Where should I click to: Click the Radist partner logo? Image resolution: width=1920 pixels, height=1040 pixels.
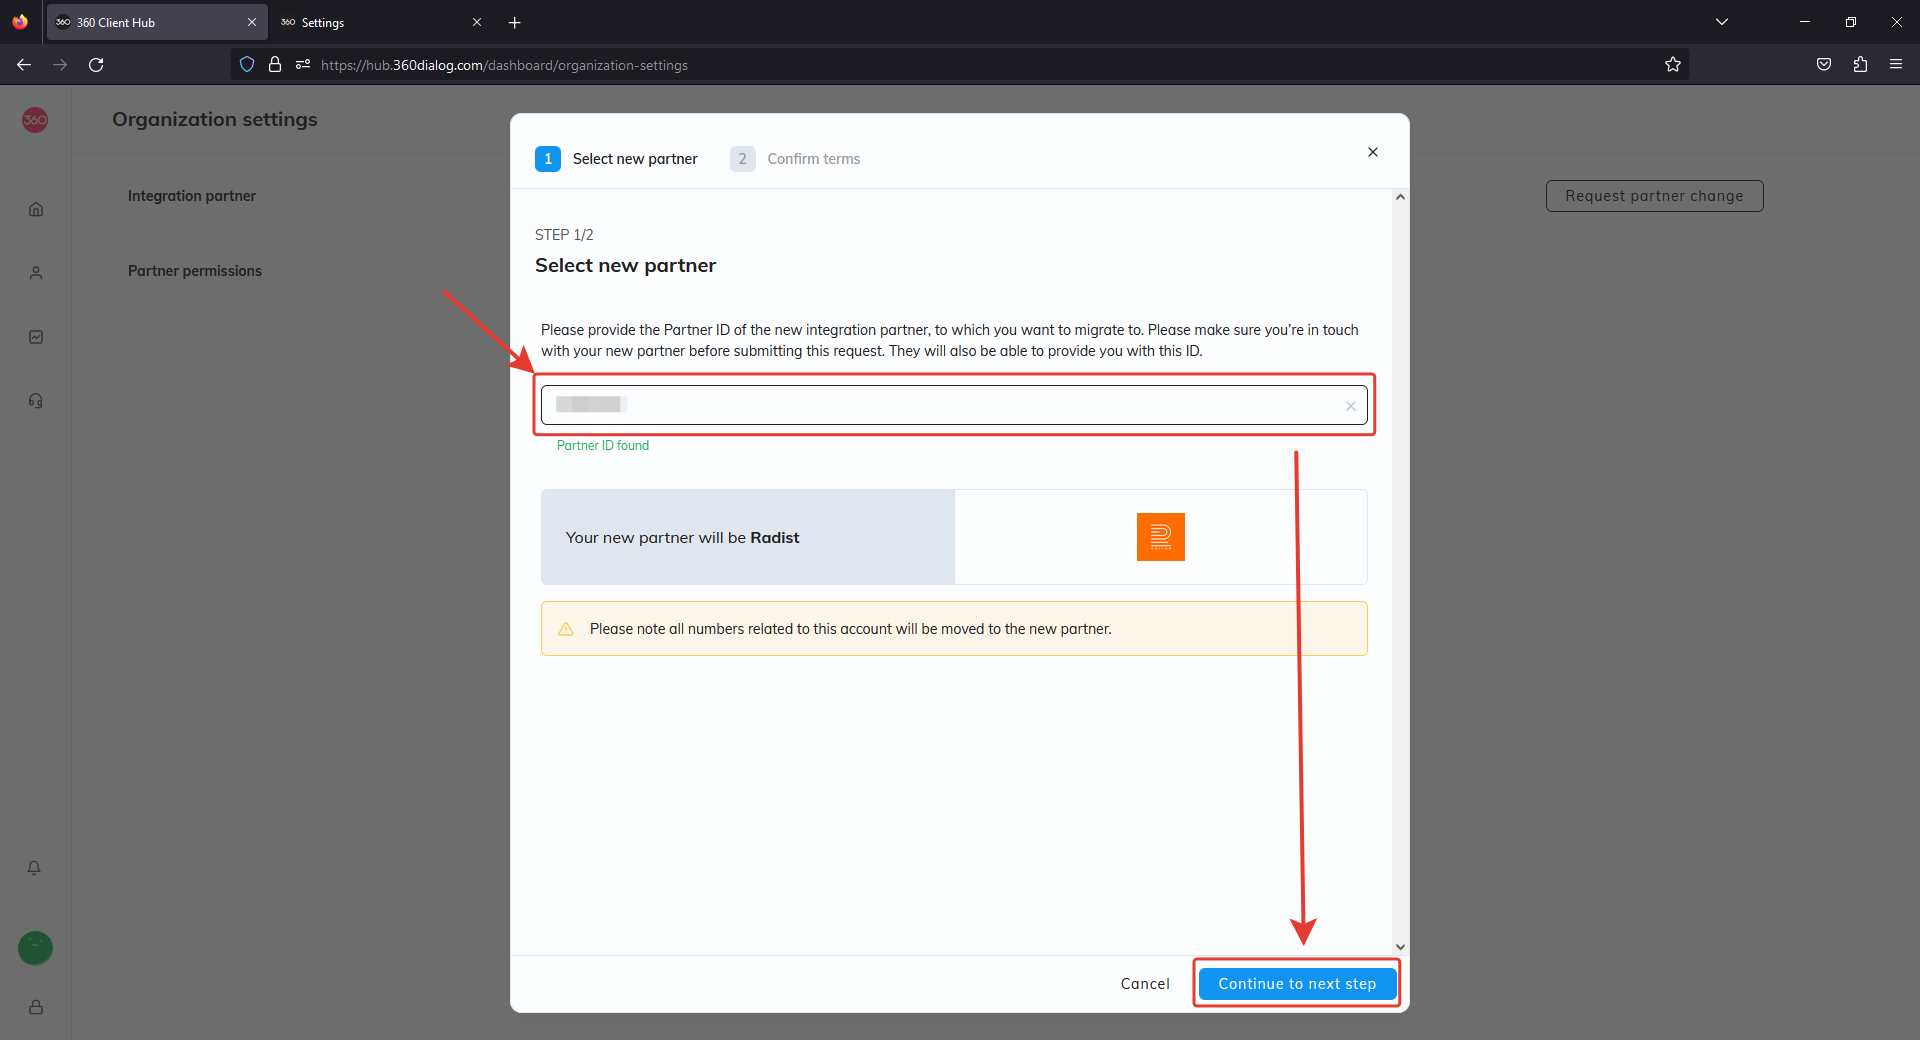click(1160, 537)
